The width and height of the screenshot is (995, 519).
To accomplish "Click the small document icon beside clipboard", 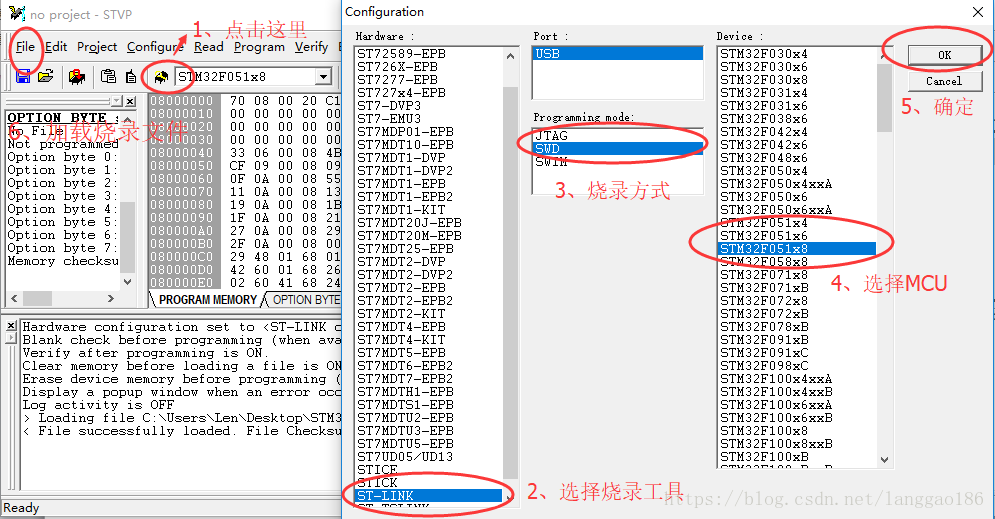I will (131, 77).
